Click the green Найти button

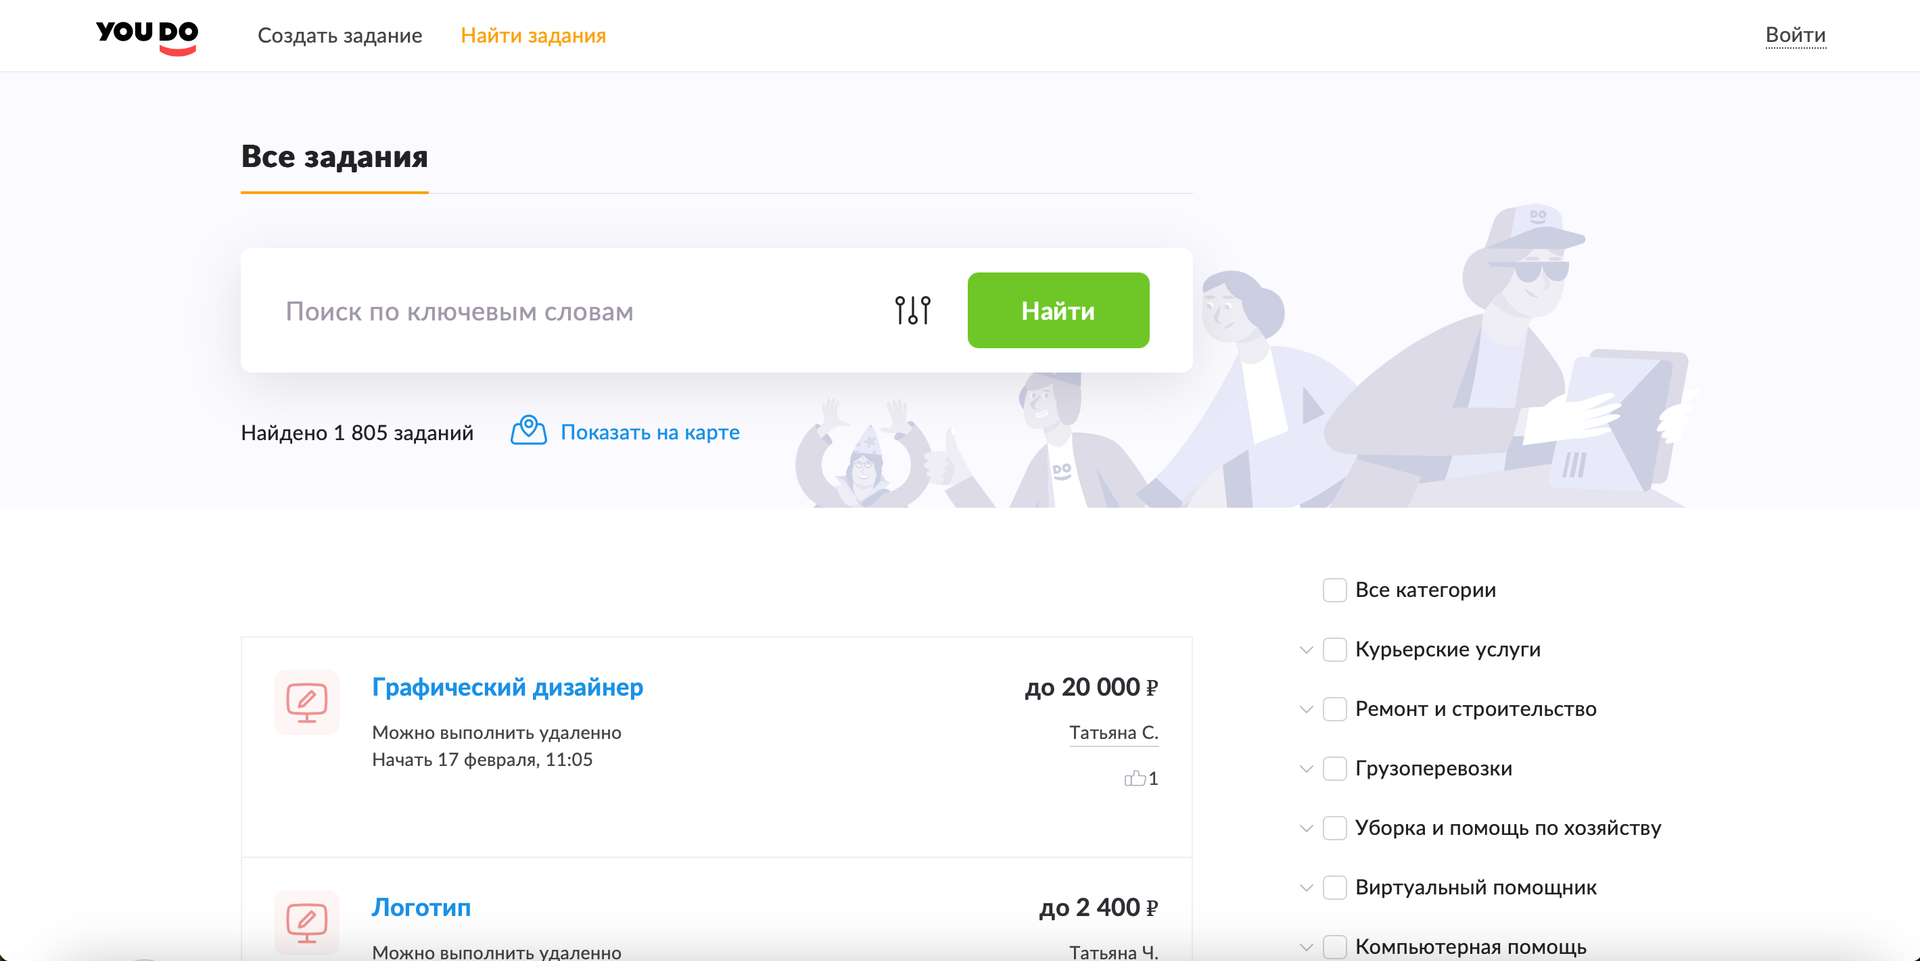pyautogui.click(x=1058, y=310)
